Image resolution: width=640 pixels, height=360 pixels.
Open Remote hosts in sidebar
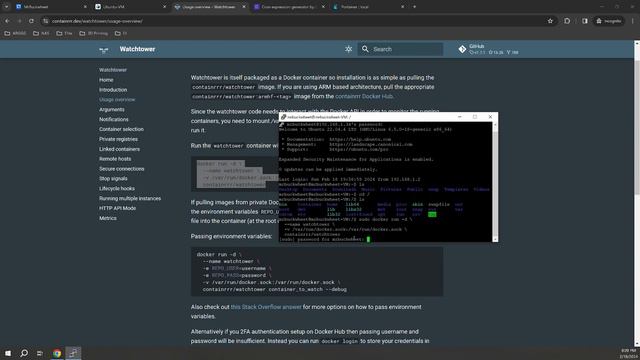pos(115,159)
